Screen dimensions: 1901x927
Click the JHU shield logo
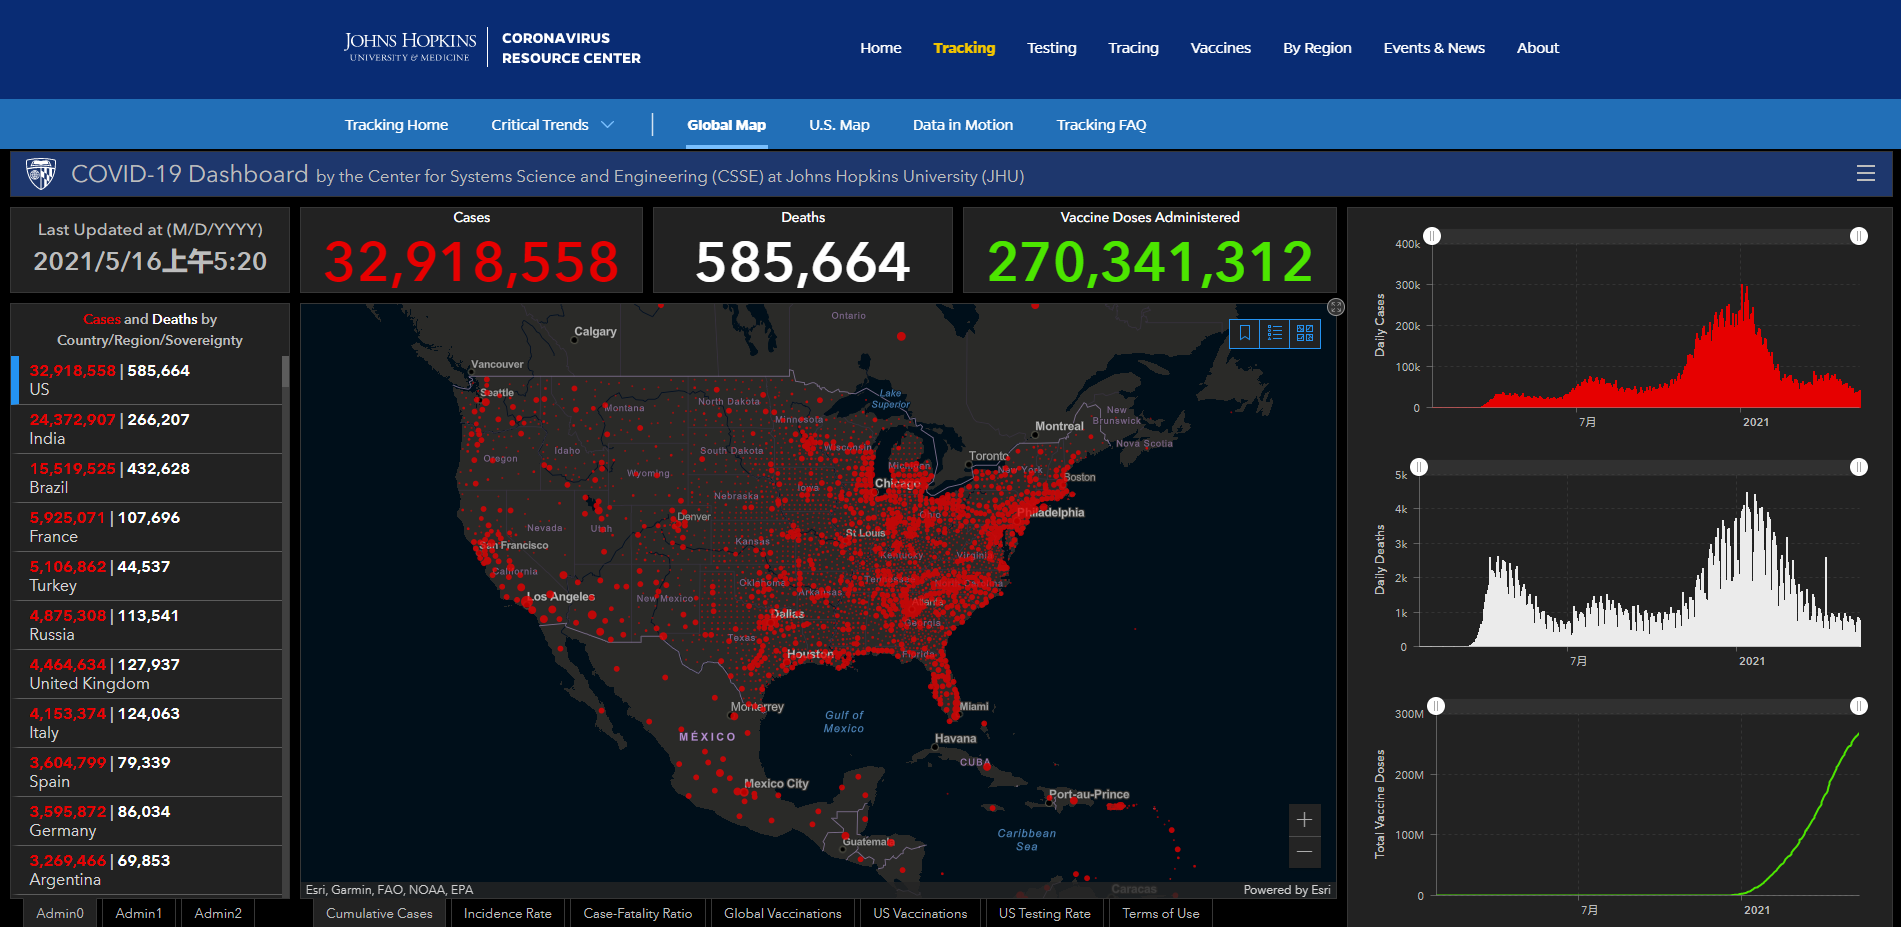(x=41, y=174)
